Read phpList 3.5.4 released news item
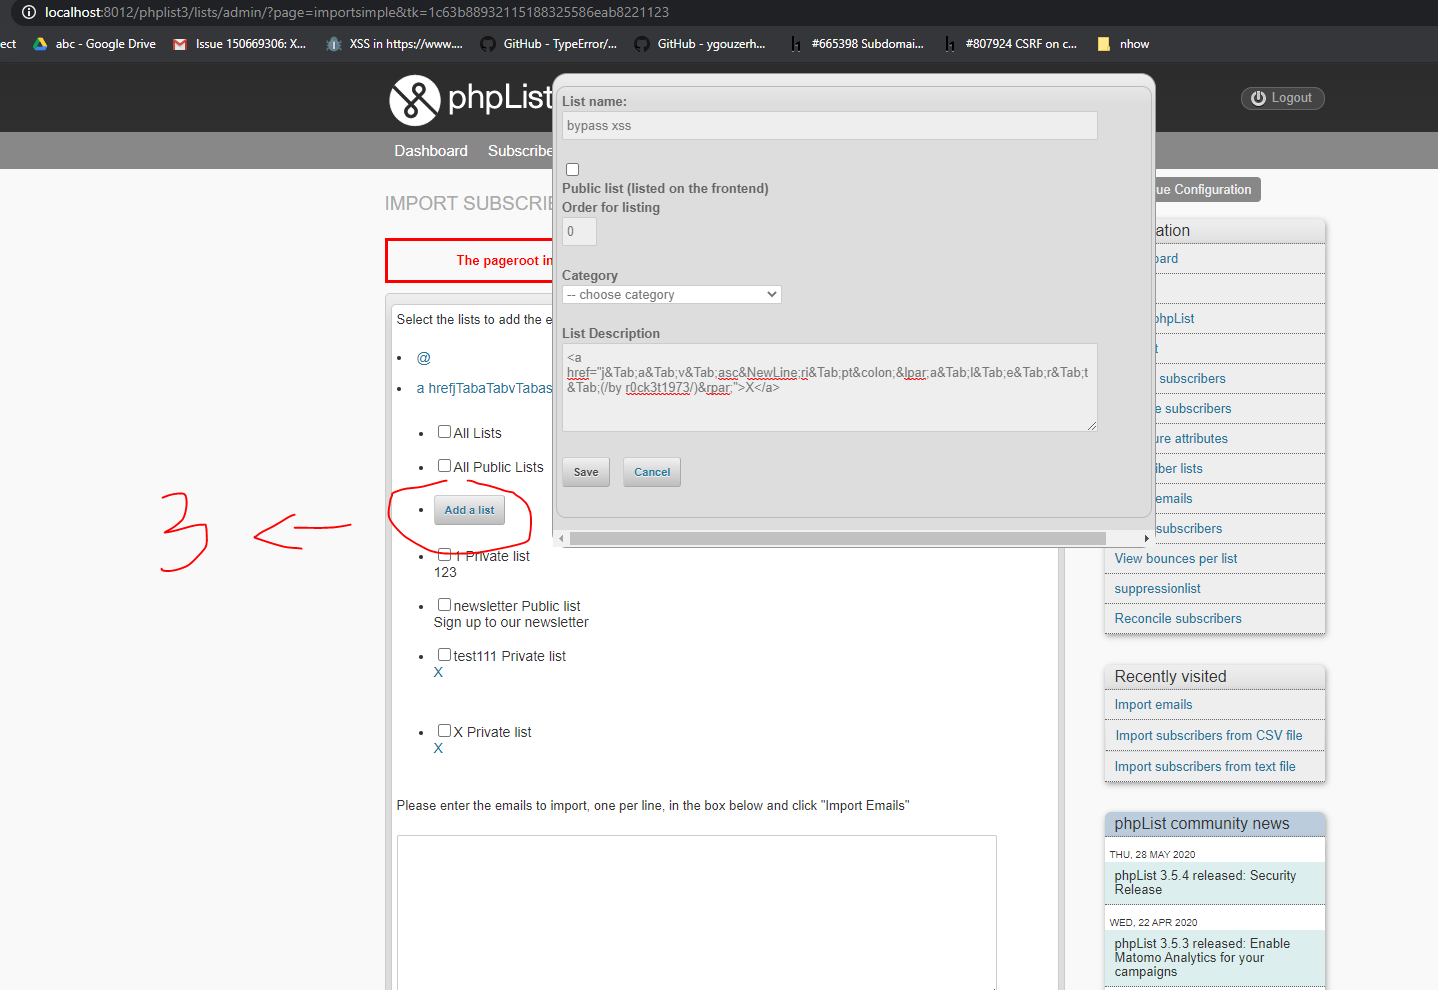The width and height of the screenshot is (1438, 990). pyautogui.click(x=1205, y=882)
